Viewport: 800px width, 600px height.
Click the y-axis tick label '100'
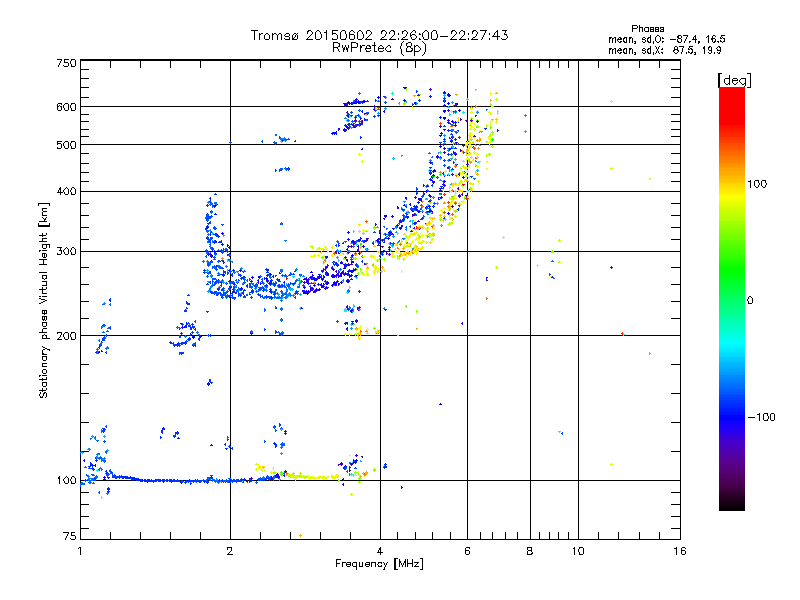click(66, 481)
